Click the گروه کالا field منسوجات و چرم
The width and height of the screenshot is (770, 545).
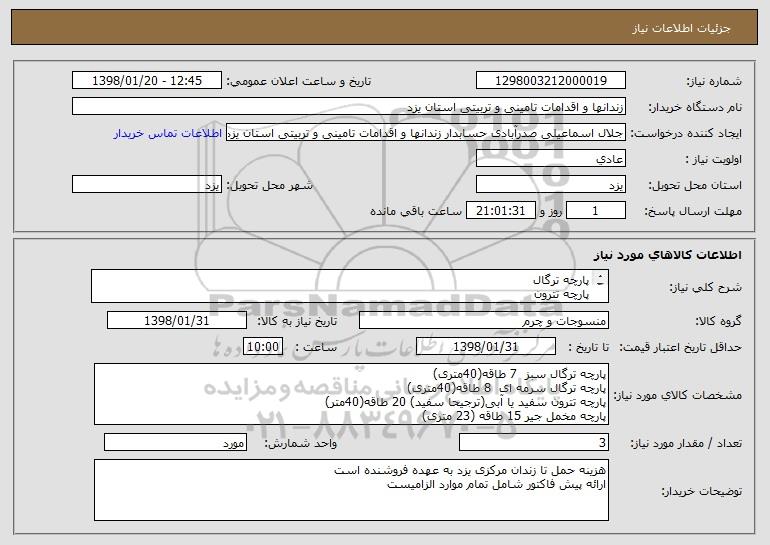[484, 321]
